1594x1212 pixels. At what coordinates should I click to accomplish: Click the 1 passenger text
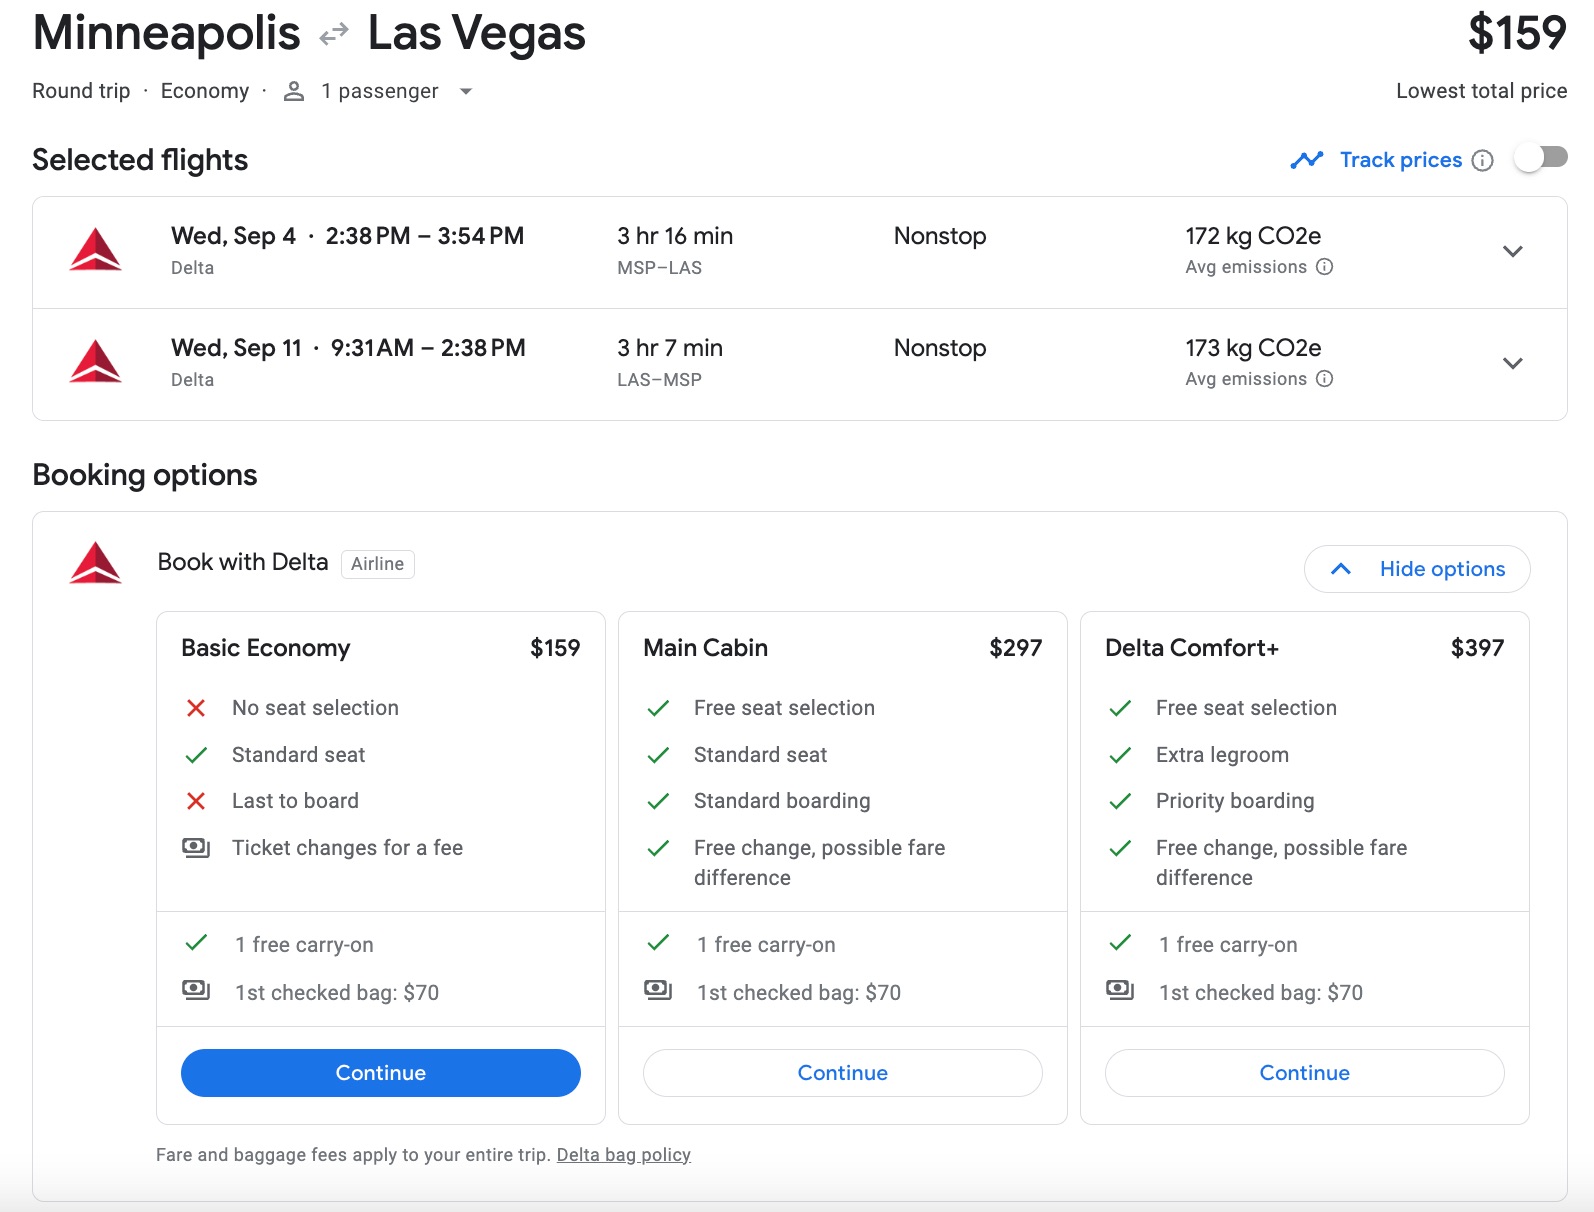380,91
